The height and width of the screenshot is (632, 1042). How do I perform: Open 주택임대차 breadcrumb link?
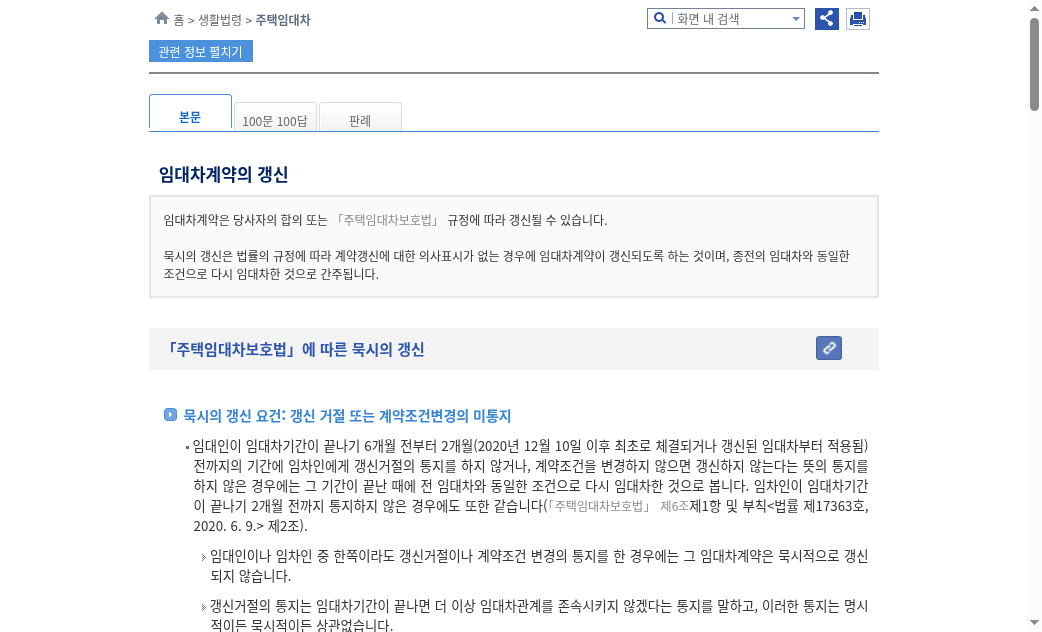tap(283, 20)
